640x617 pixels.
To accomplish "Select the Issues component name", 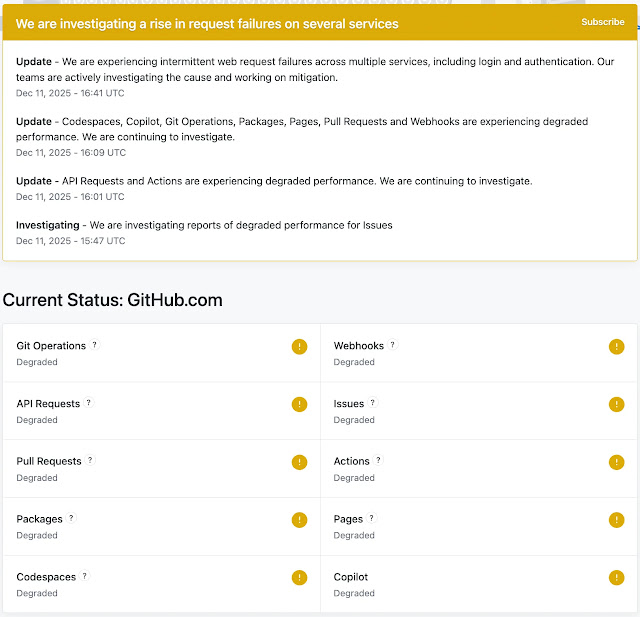I will [x=349, y=404].
